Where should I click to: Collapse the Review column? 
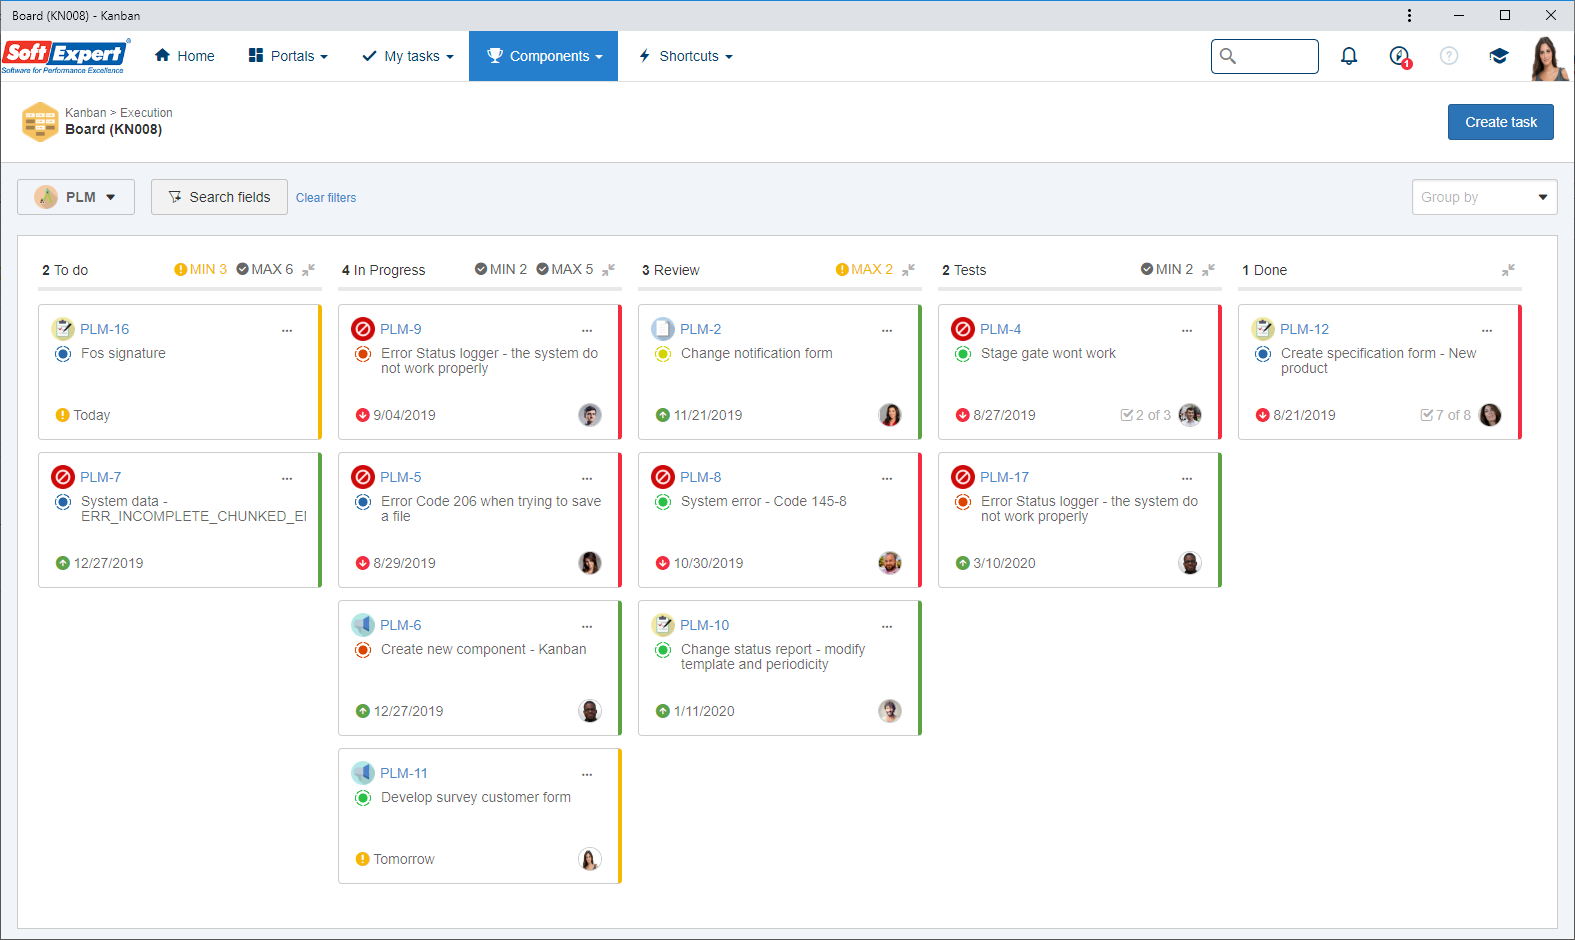click(x=909, y=270)
